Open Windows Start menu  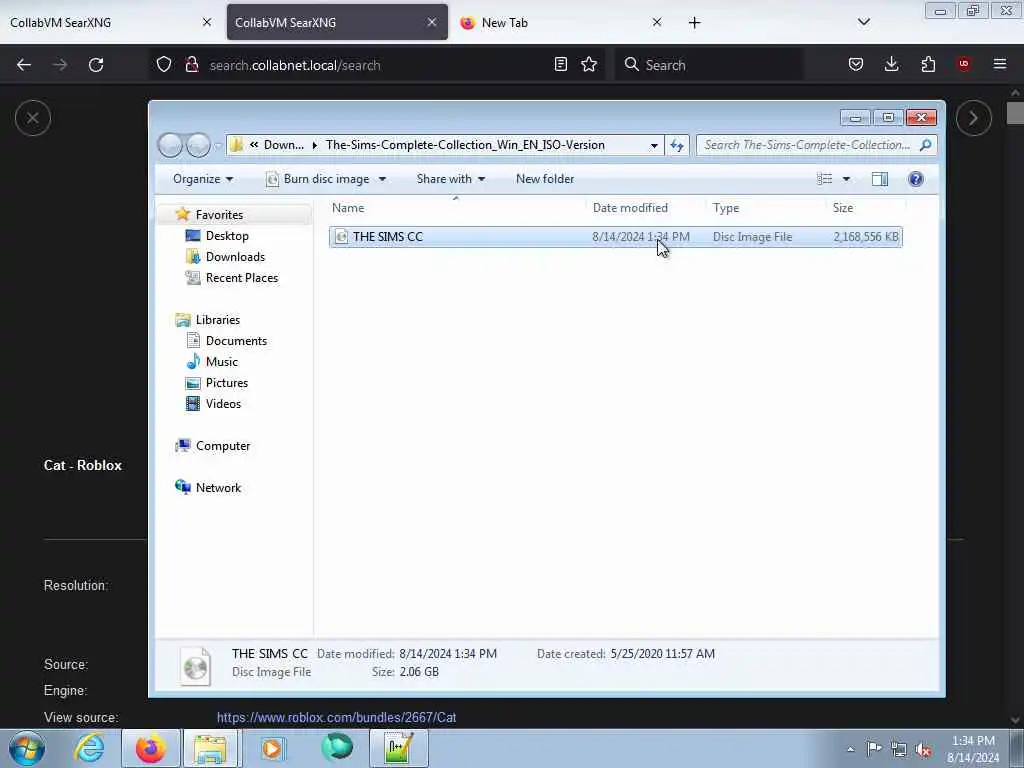click(27, 748)
